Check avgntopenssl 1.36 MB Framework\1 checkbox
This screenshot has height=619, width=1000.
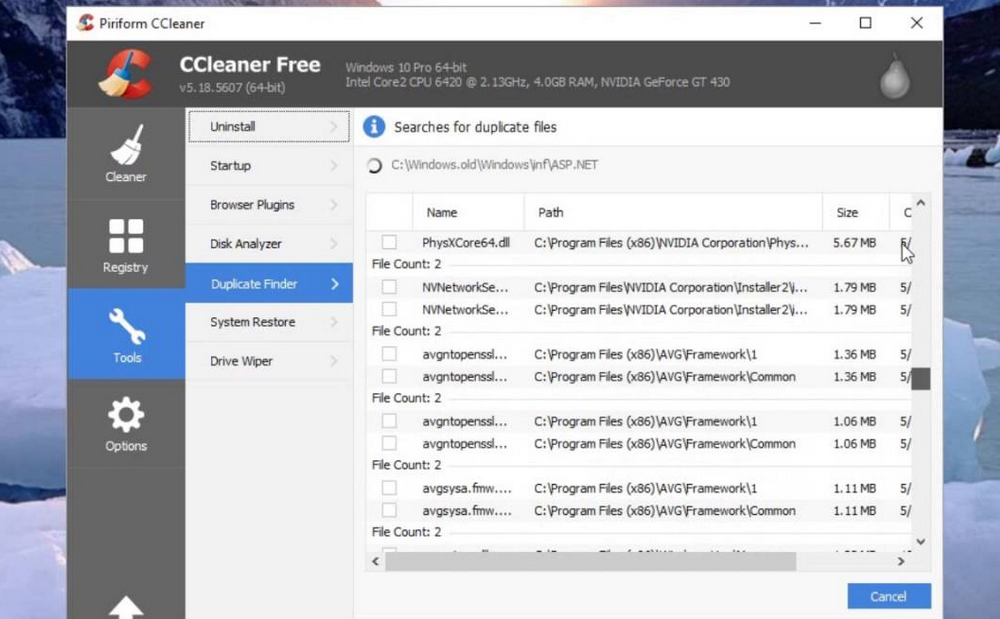point(389,354)
